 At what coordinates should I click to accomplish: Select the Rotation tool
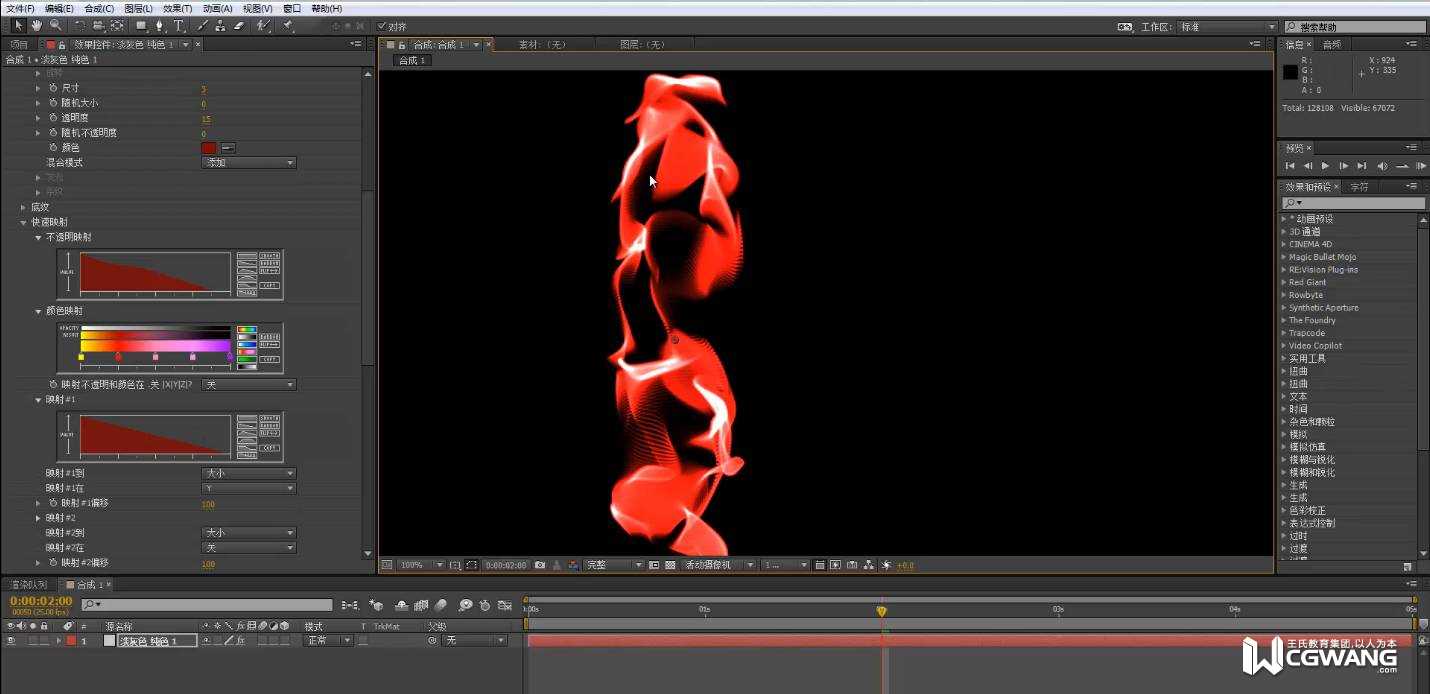(x=80, y=25)
